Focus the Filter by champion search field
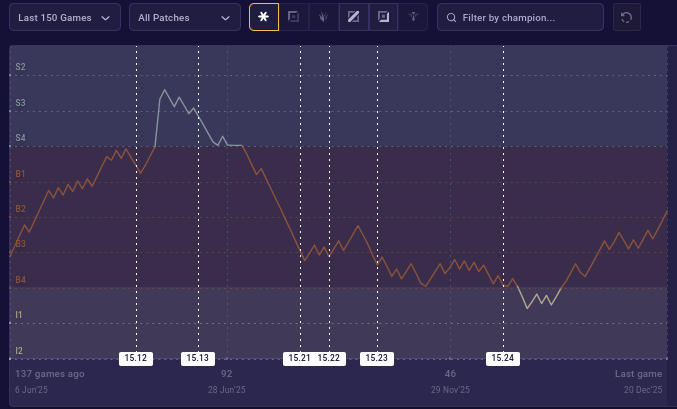 (x=520, y=17)
